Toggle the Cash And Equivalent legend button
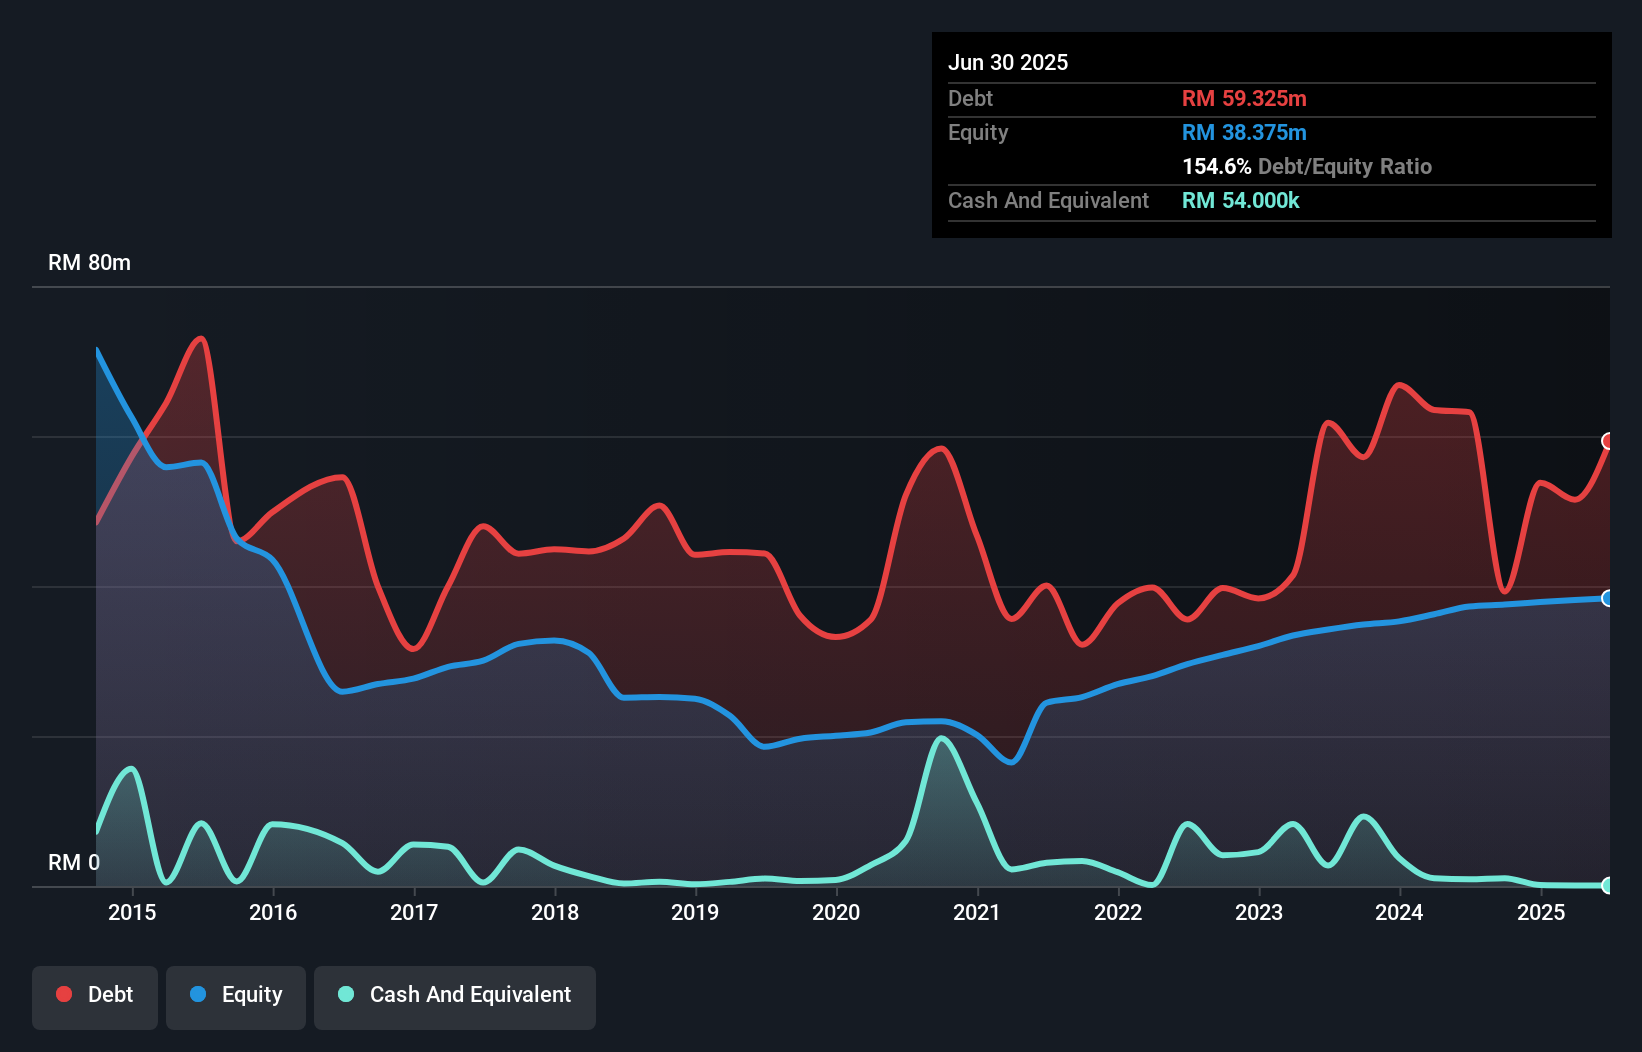Viewport: 1642px width, 1052px height. pyautogui.click(x=455, y=997)
